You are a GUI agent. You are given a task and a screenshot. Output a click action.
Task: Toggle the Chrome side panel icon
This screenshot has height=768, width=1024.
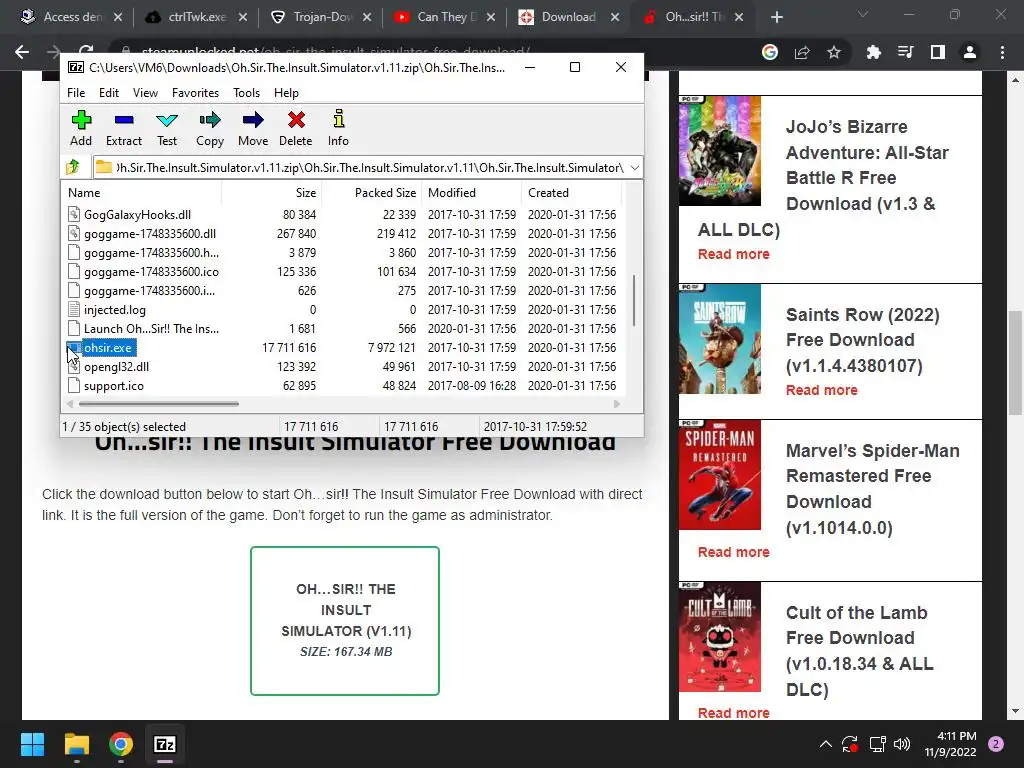coord(938,52)
